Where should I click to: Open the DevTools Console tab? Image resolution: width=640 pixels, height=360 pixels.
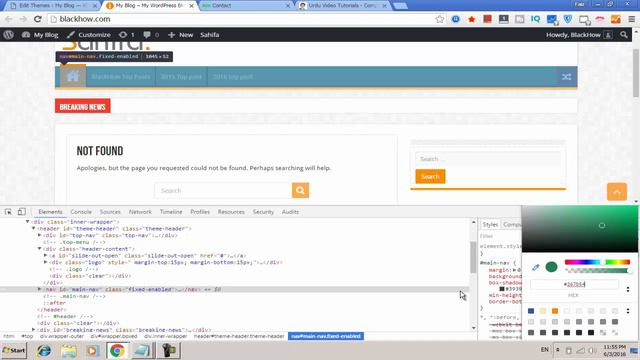coord(81,212)
